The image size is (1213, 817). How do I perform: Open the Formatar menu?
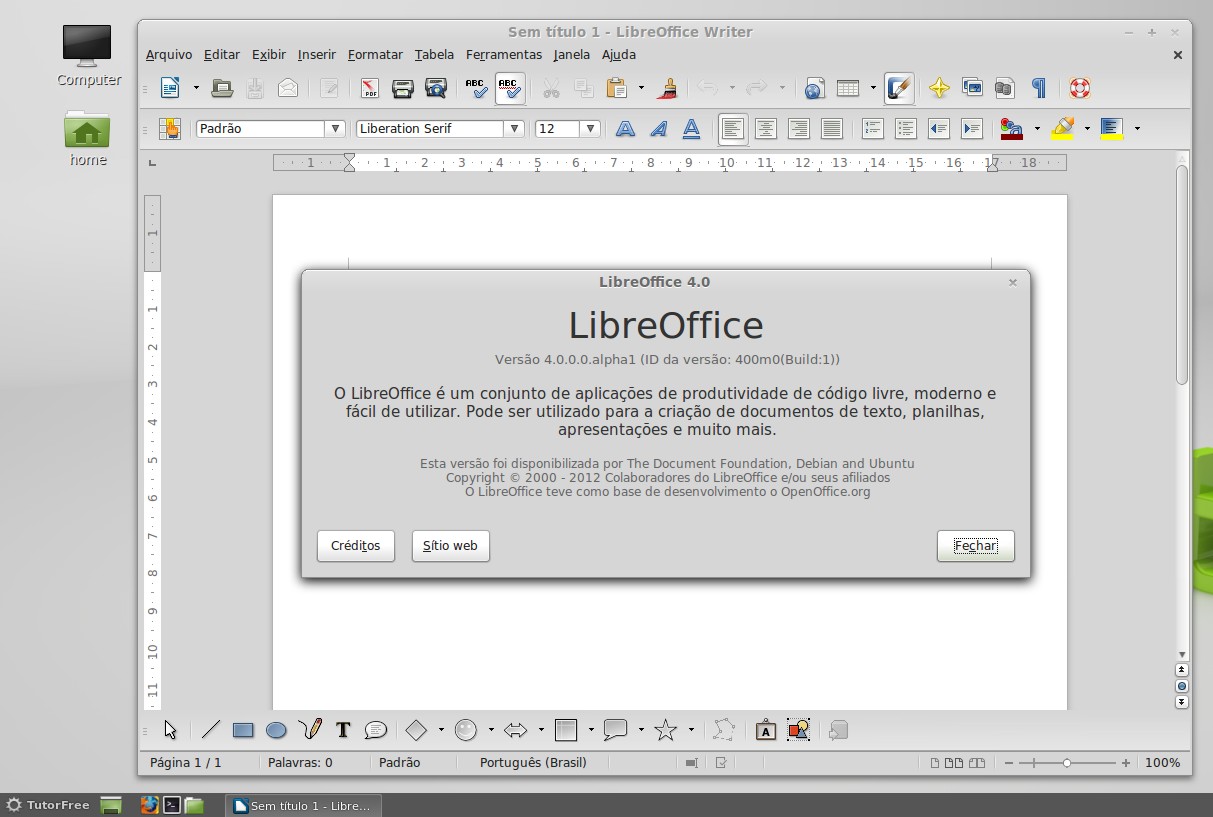coord(375,55)
